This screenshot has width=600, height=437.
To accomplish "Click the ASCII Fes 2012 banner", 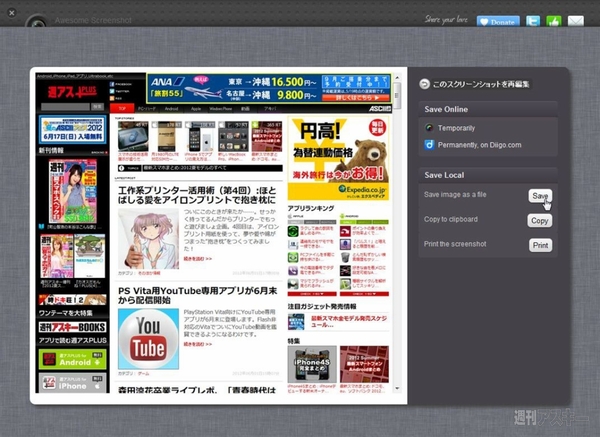I will (x=72, y=129).
